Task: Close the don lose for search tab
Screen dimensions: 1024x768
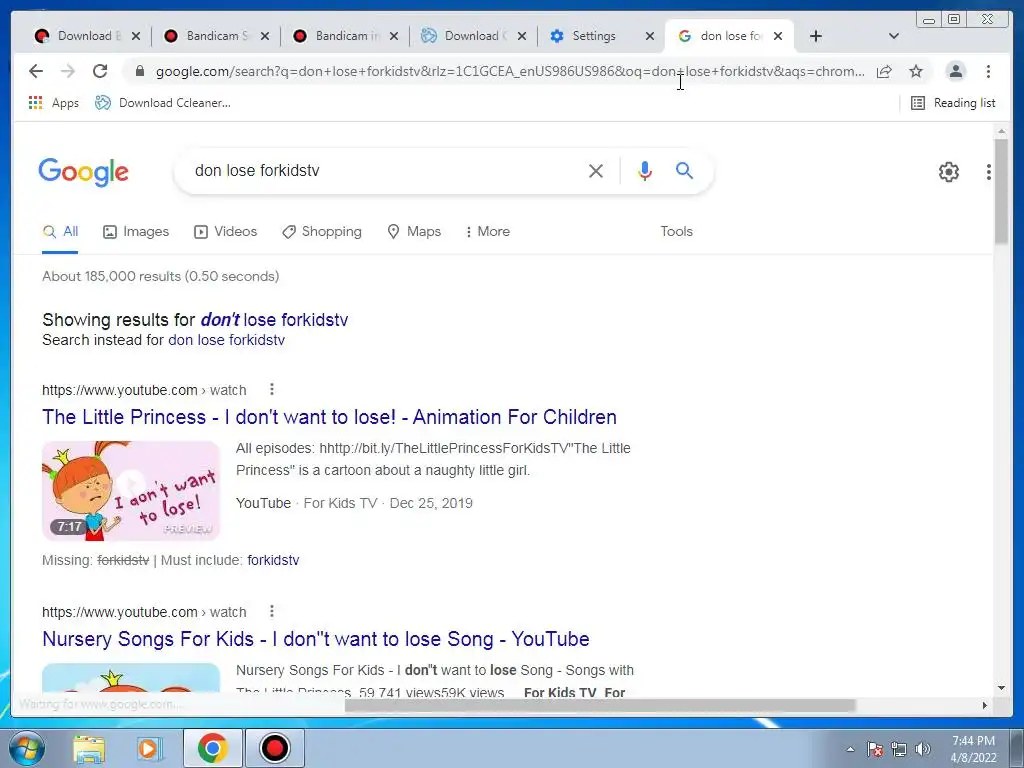Action: pyautogui.click(x=778, y=36)
